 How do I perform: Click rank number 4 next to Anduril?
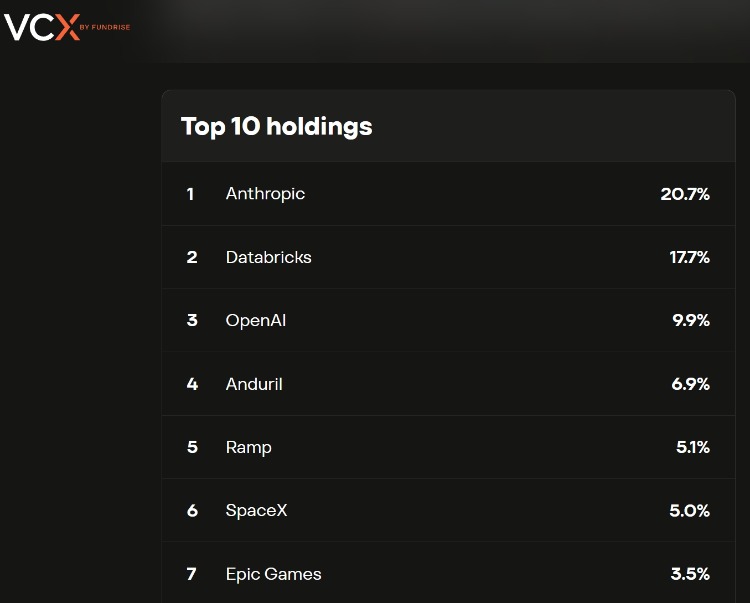[192, 384]
